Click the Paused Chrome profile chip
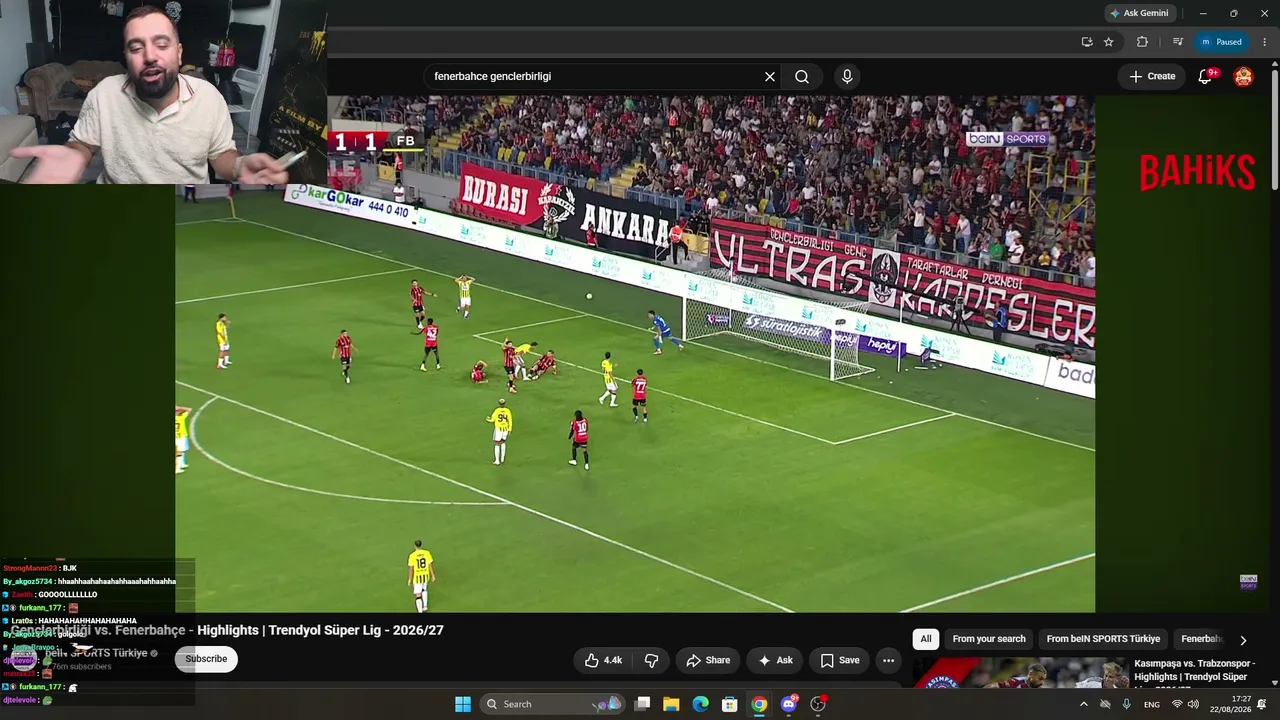The width and height of the screenshot is (1280, 720). tap(1222, 42)
